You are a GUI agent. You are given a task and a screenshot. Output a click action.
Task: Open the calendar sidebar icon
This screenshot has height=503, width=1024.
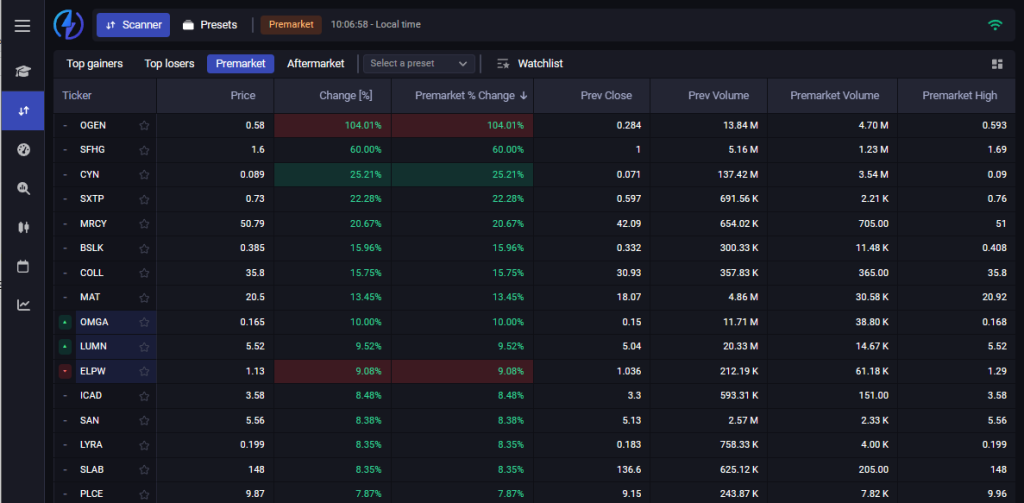click(x=23, y=267)
